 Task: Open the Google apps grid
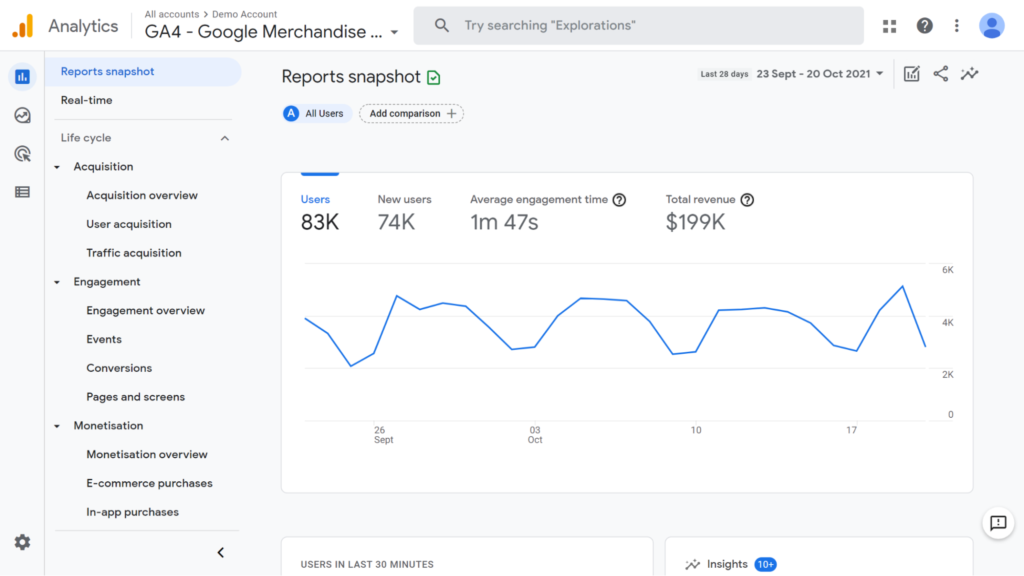pyautogui.click(x=889, y=26)
